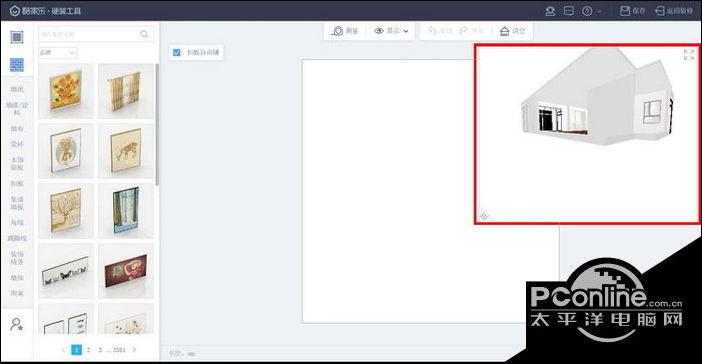Jump to last page 3381
This screenshot has width=702, height=364.
(119, 350)
